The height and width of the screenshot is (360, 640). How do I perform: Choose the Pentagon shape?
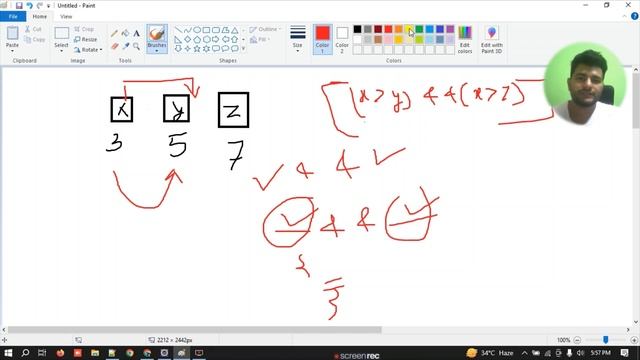click(197, 40)
